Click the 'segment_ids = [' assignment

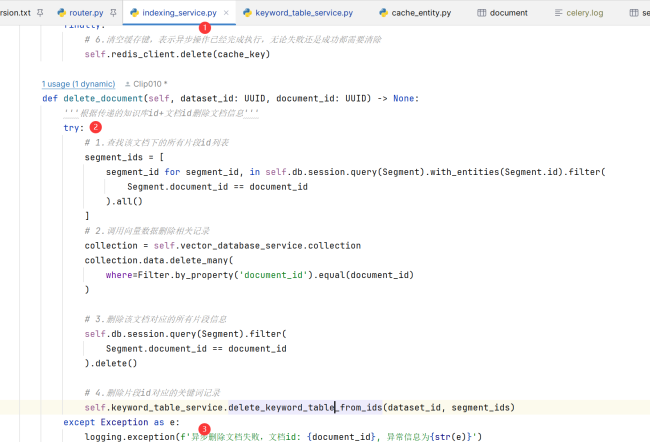pyautogui.click(x=124, y=157)
